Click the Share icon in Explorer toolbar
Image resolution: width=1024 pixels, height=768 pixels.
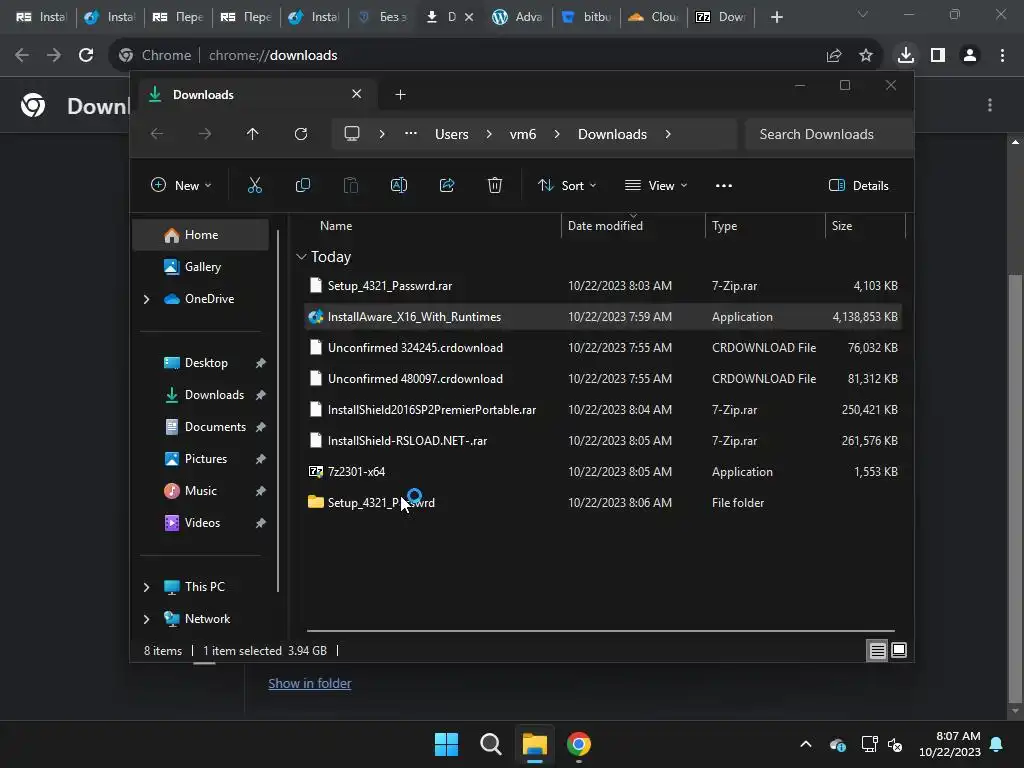pos(447,185)
